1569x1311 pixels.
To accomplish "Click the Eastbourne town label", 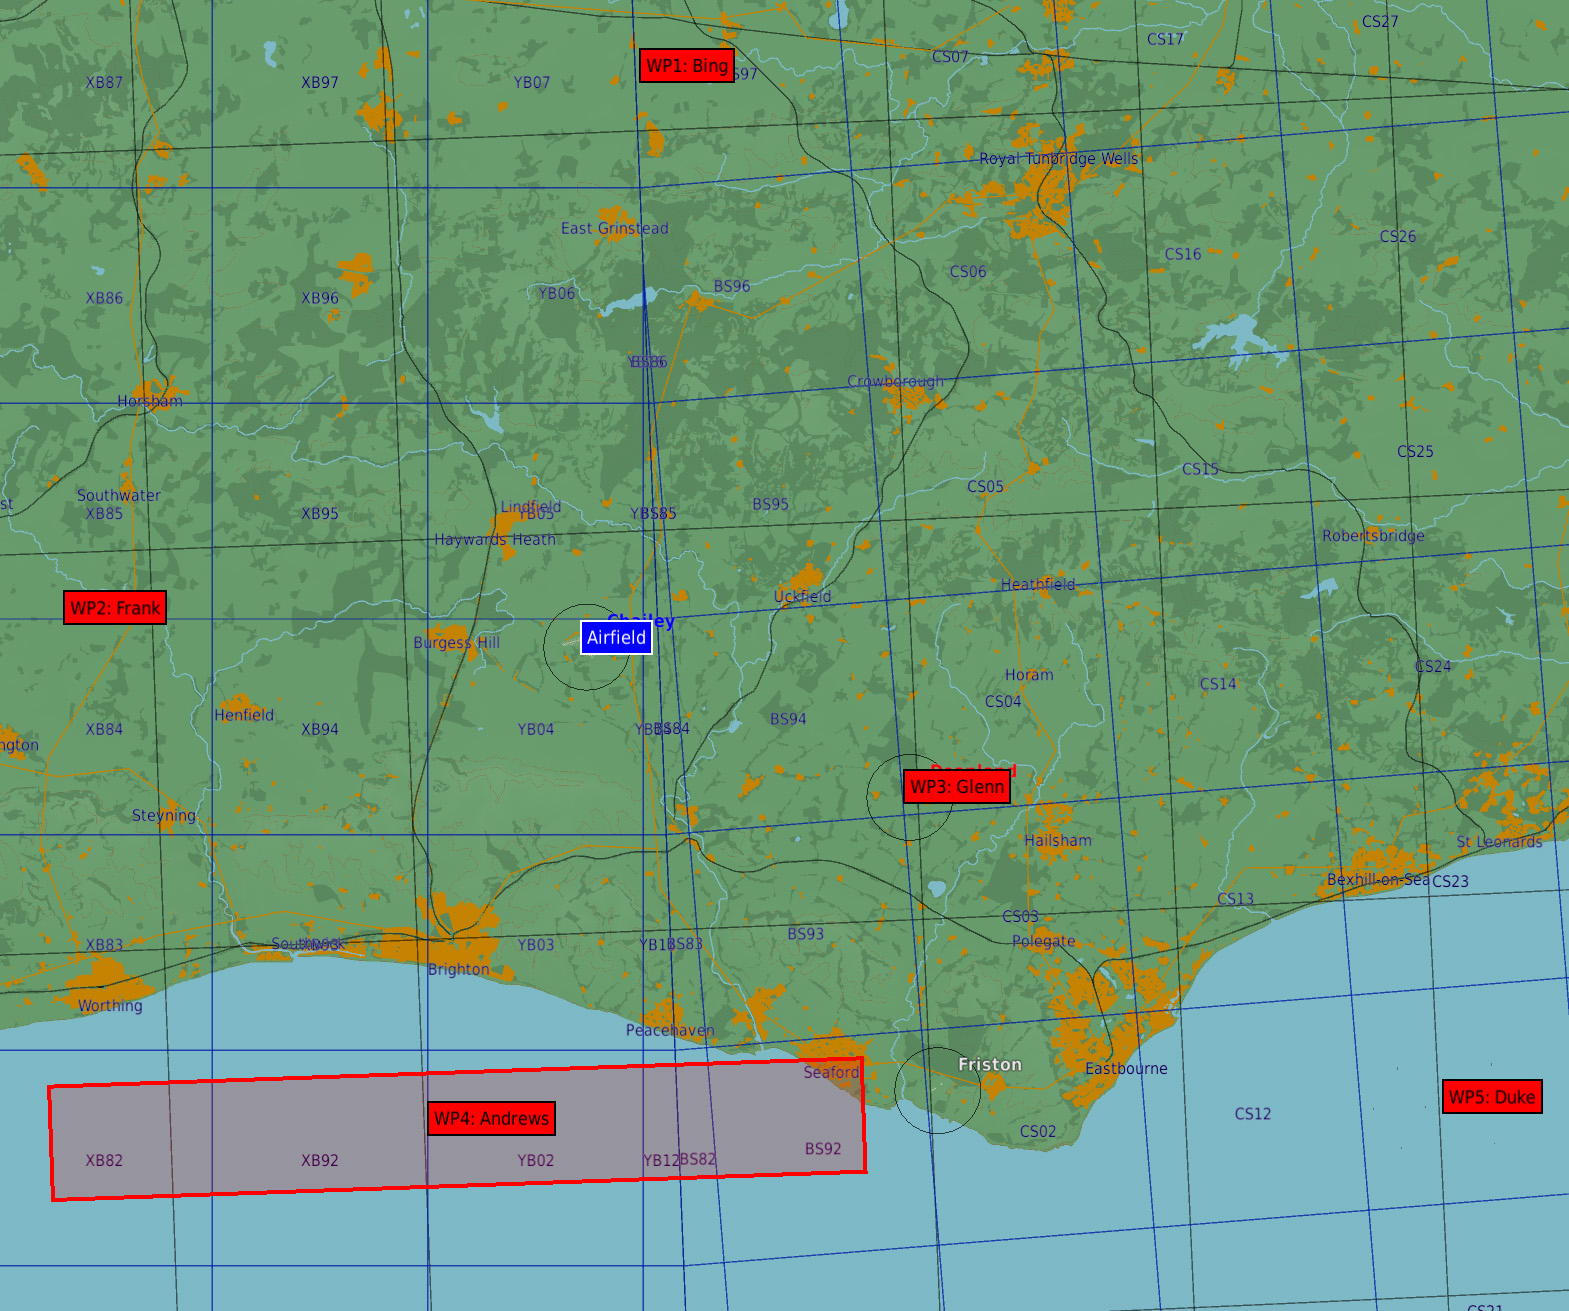I will pos(1126,1069).
